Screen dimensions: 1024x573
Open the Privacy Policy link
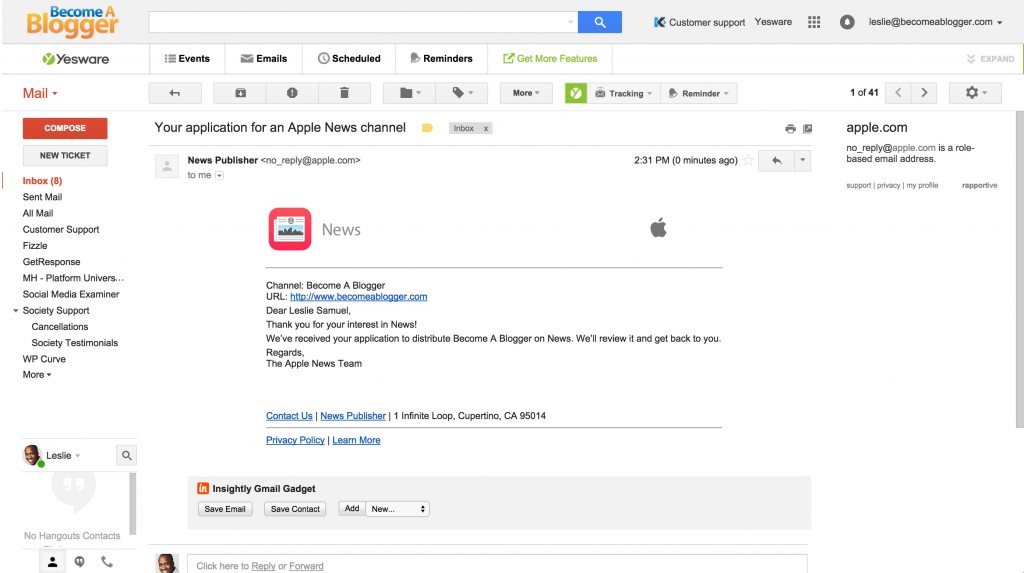295,440
